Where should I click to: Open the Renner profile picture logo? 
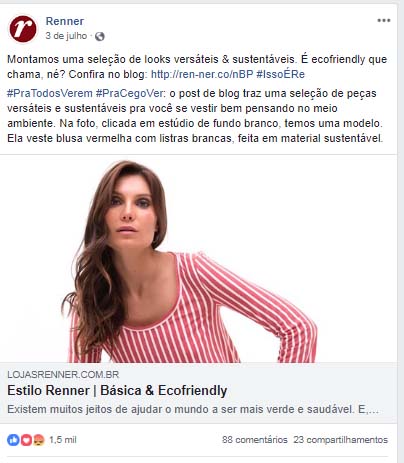[x=23, y=29]
